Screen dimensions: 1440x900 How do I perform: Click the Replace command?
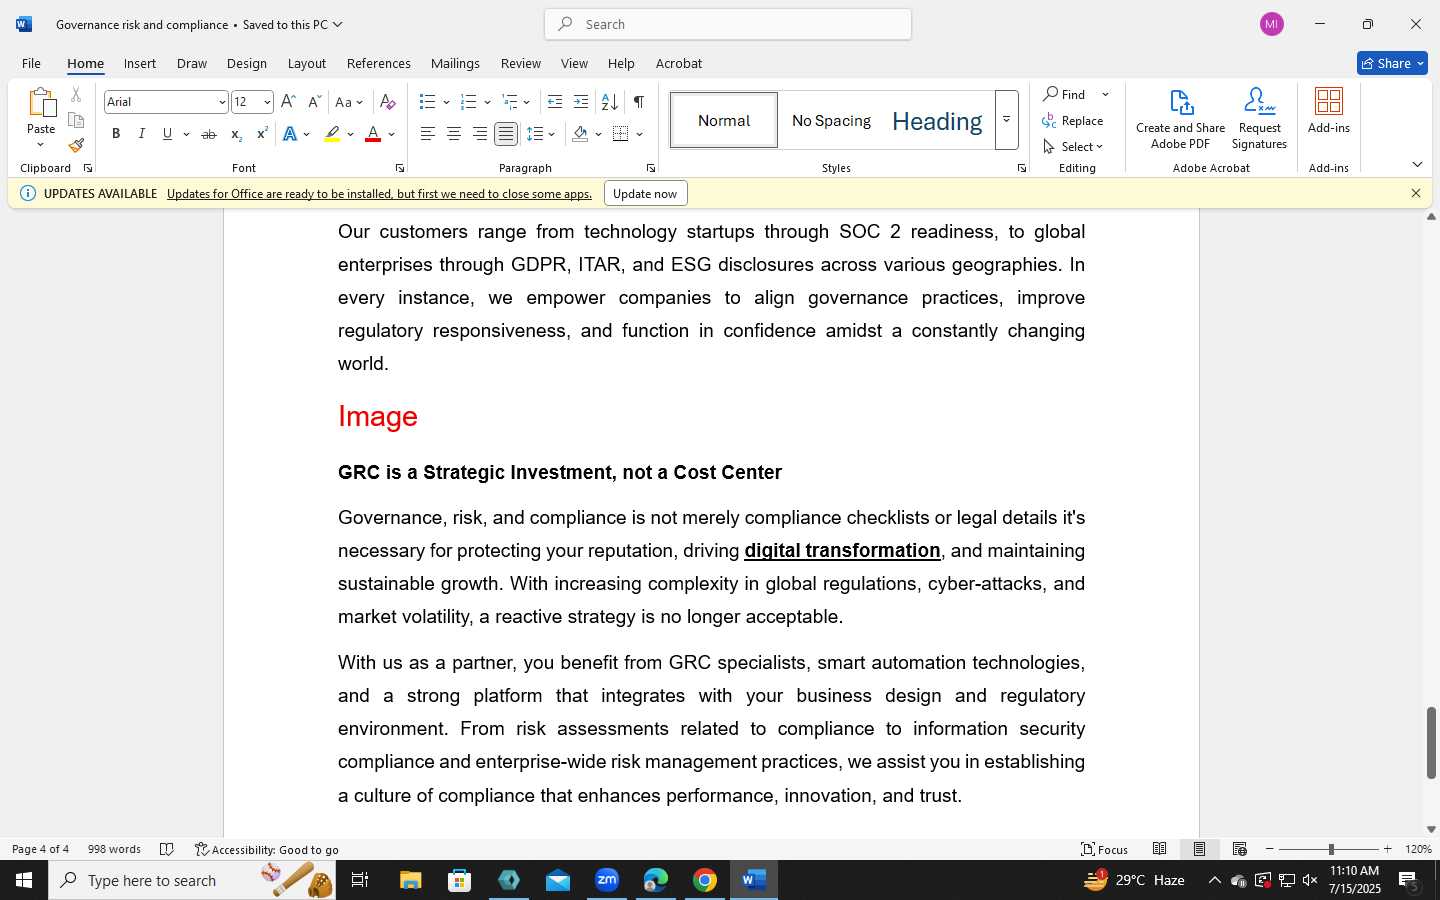pos(1073,121)
